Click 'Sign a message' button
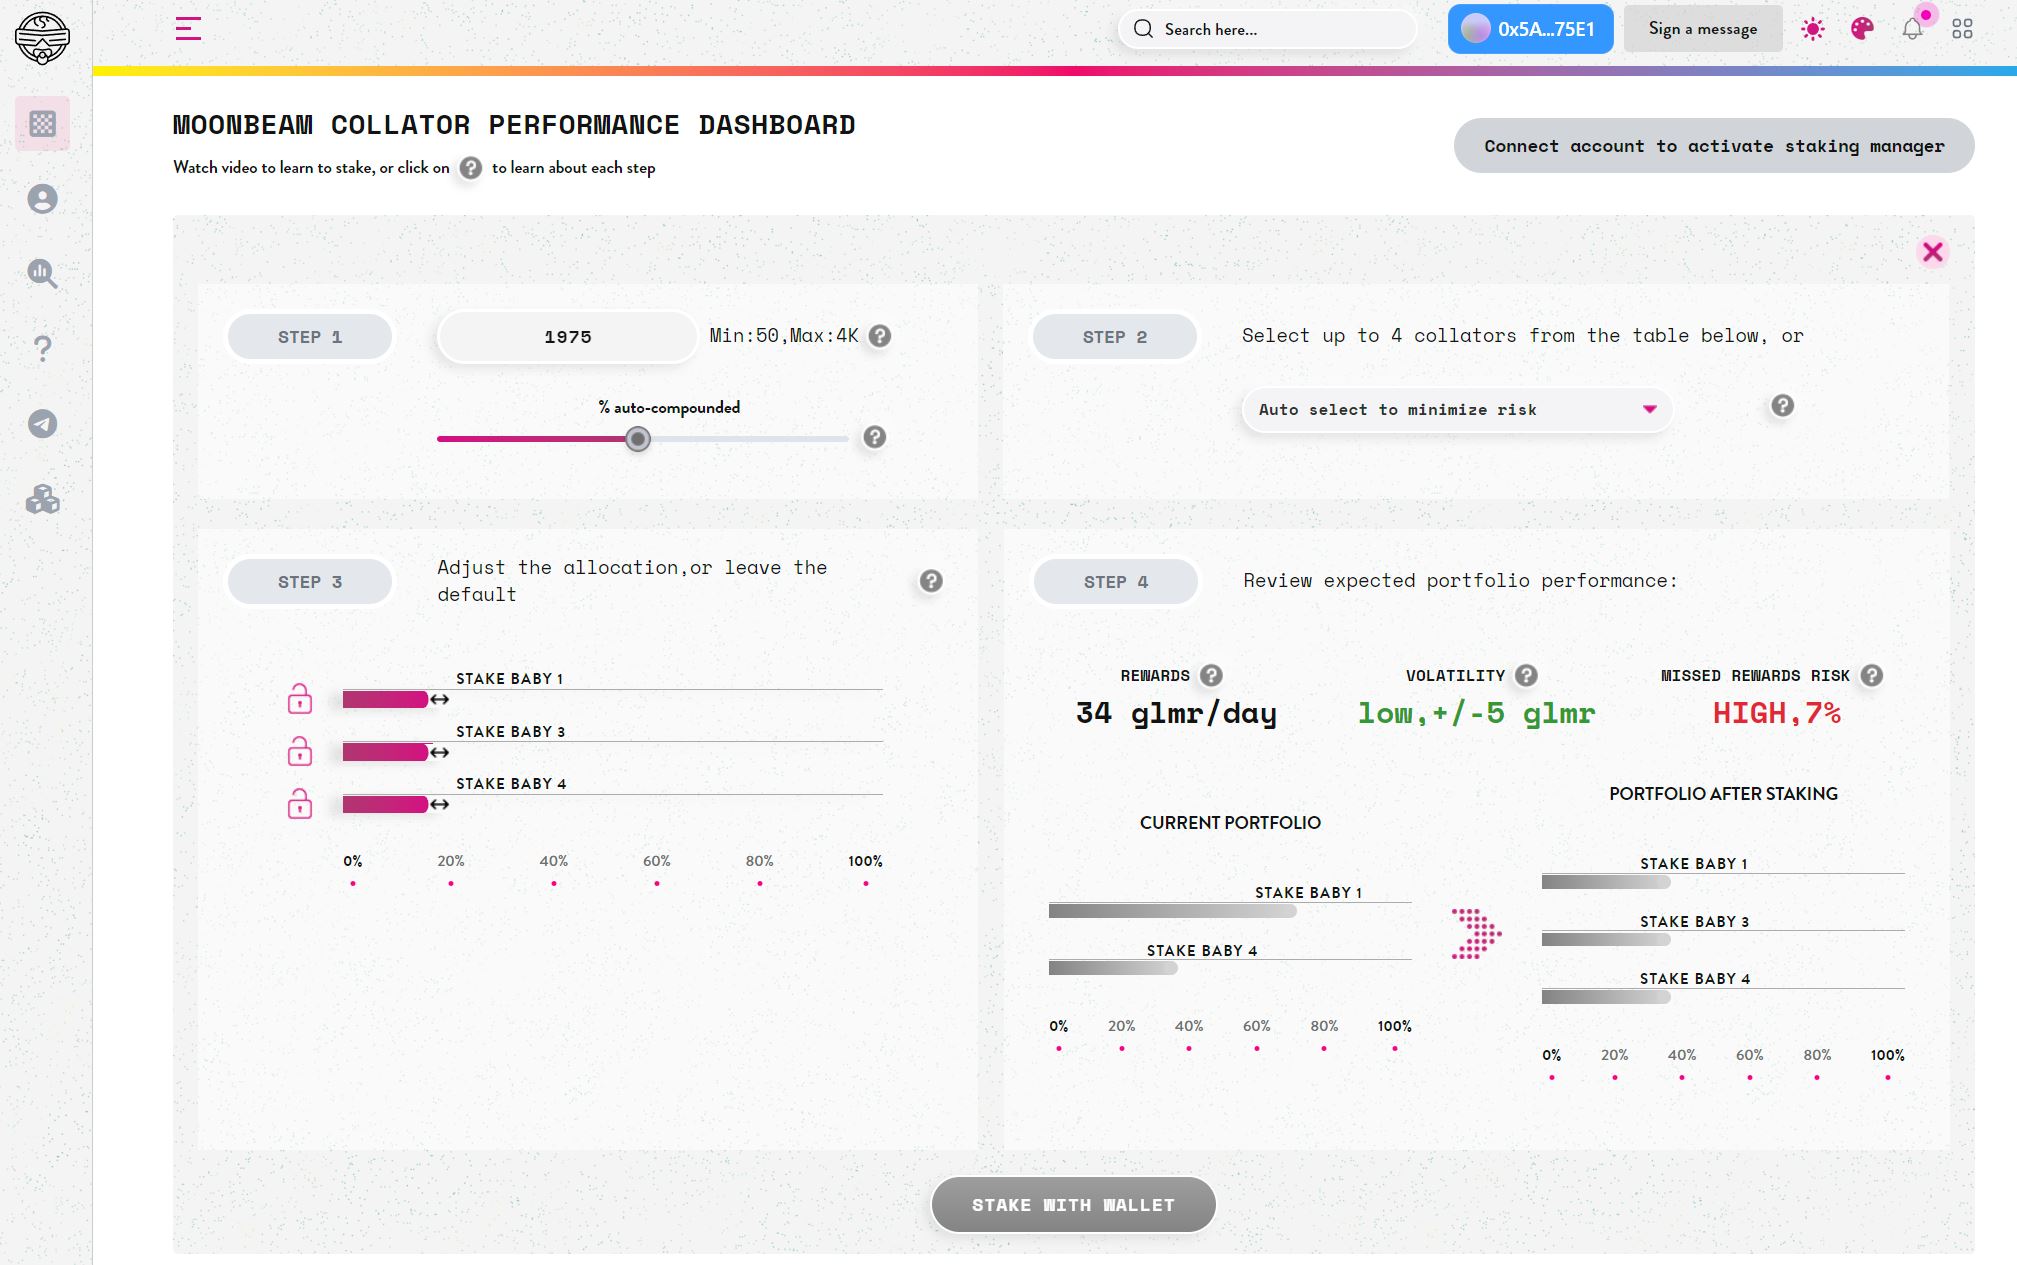This screenshot has width=2017, height=1265. (1703, 29)
